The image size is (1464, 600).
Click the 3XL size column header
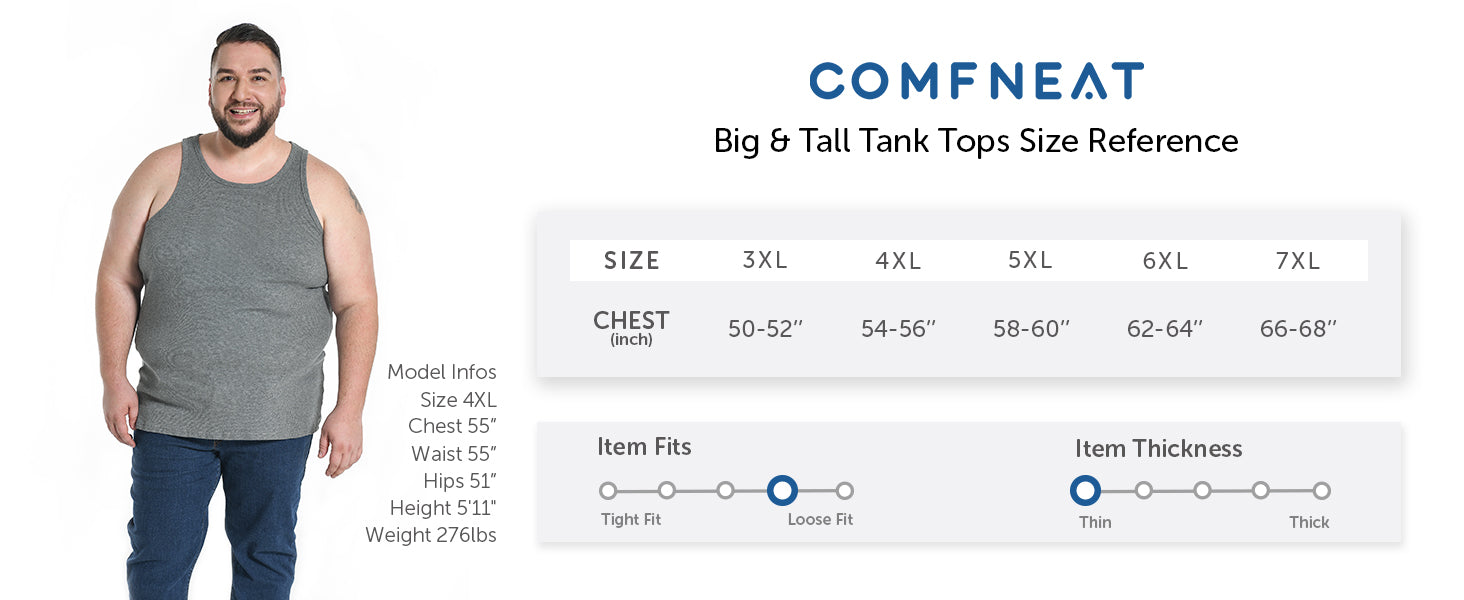click(765, 261)
